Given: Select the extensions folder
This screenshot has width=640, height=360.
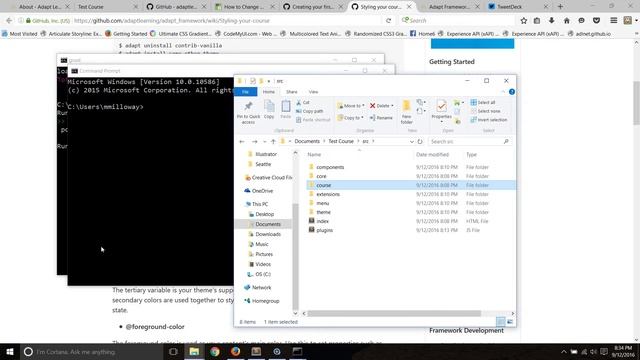Looking at the screenshot, I should click(328, 194).
